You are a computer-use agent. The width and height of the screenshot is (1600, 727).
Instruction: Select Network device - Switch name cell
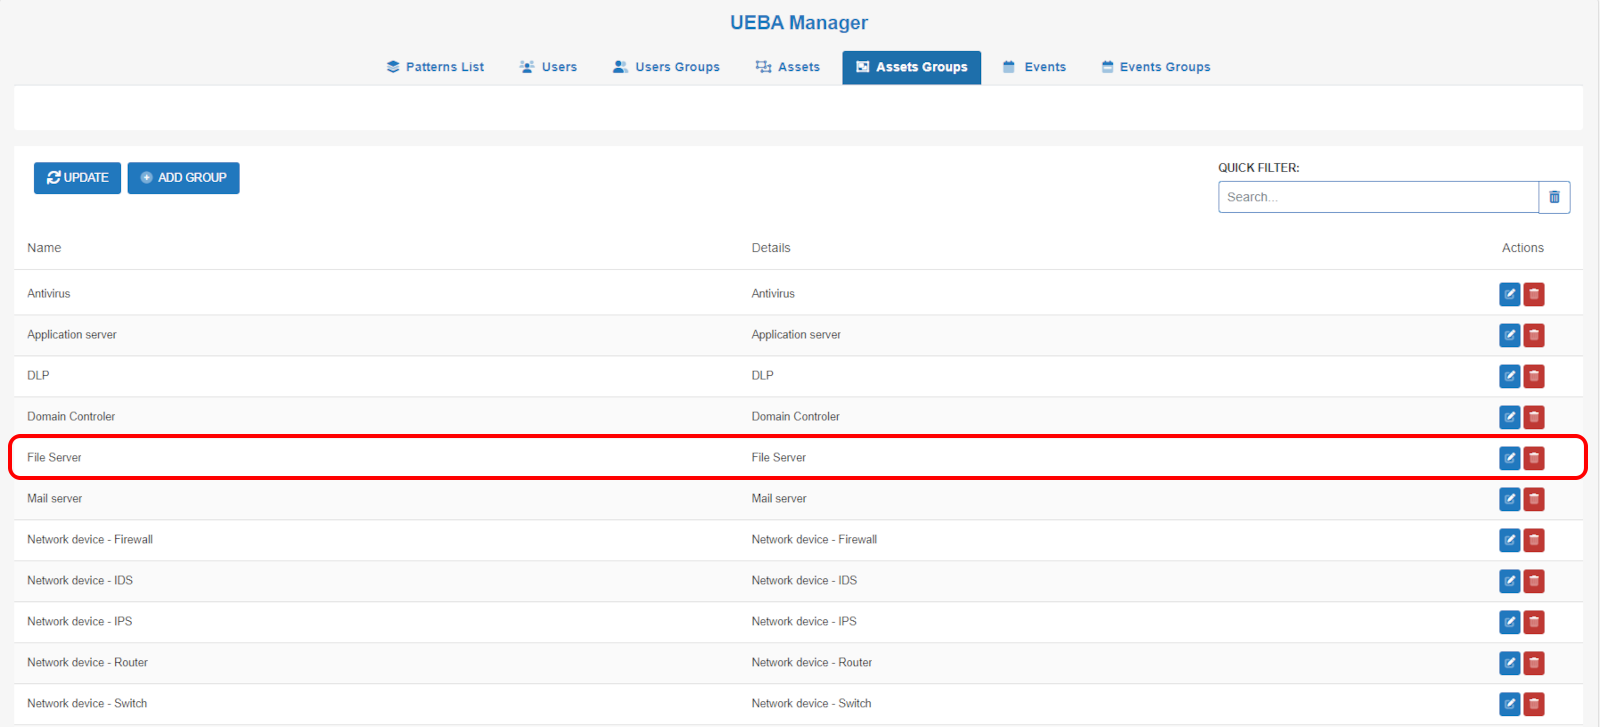87,704
